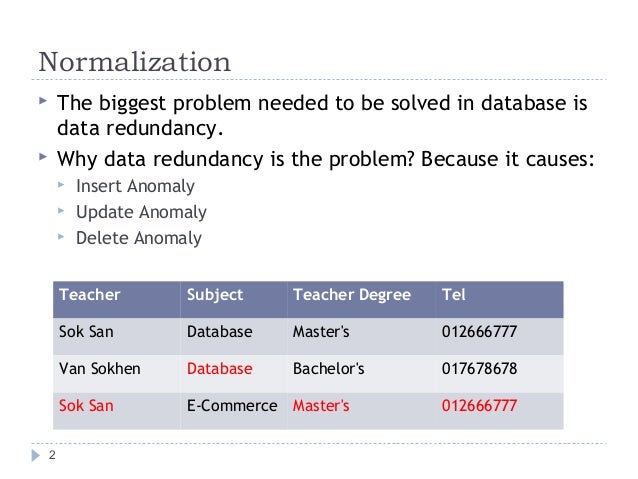Select the Normalization slide title
Screen dimensions: 638x479
pos(135,62)
